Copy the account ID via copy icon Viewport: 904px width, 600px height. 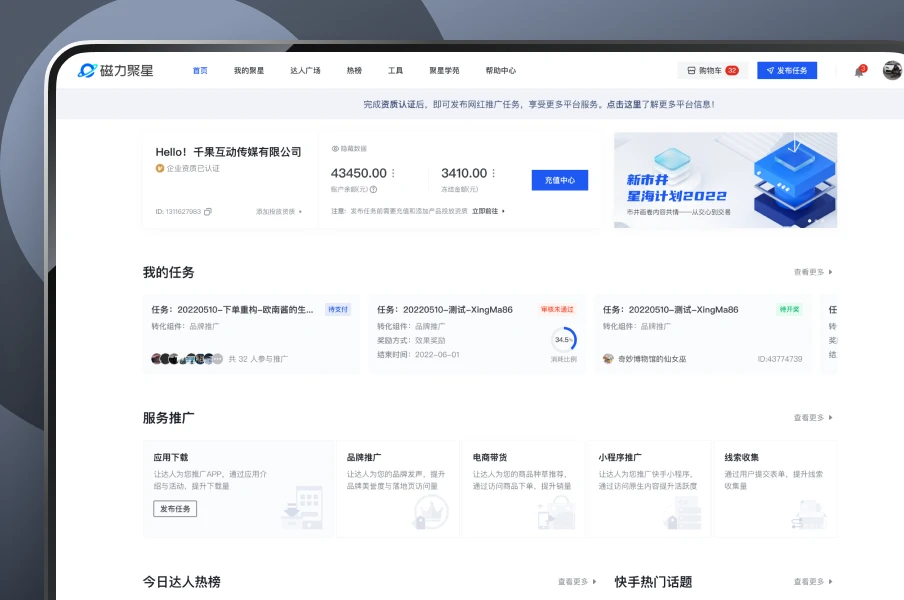click(208, 212)
